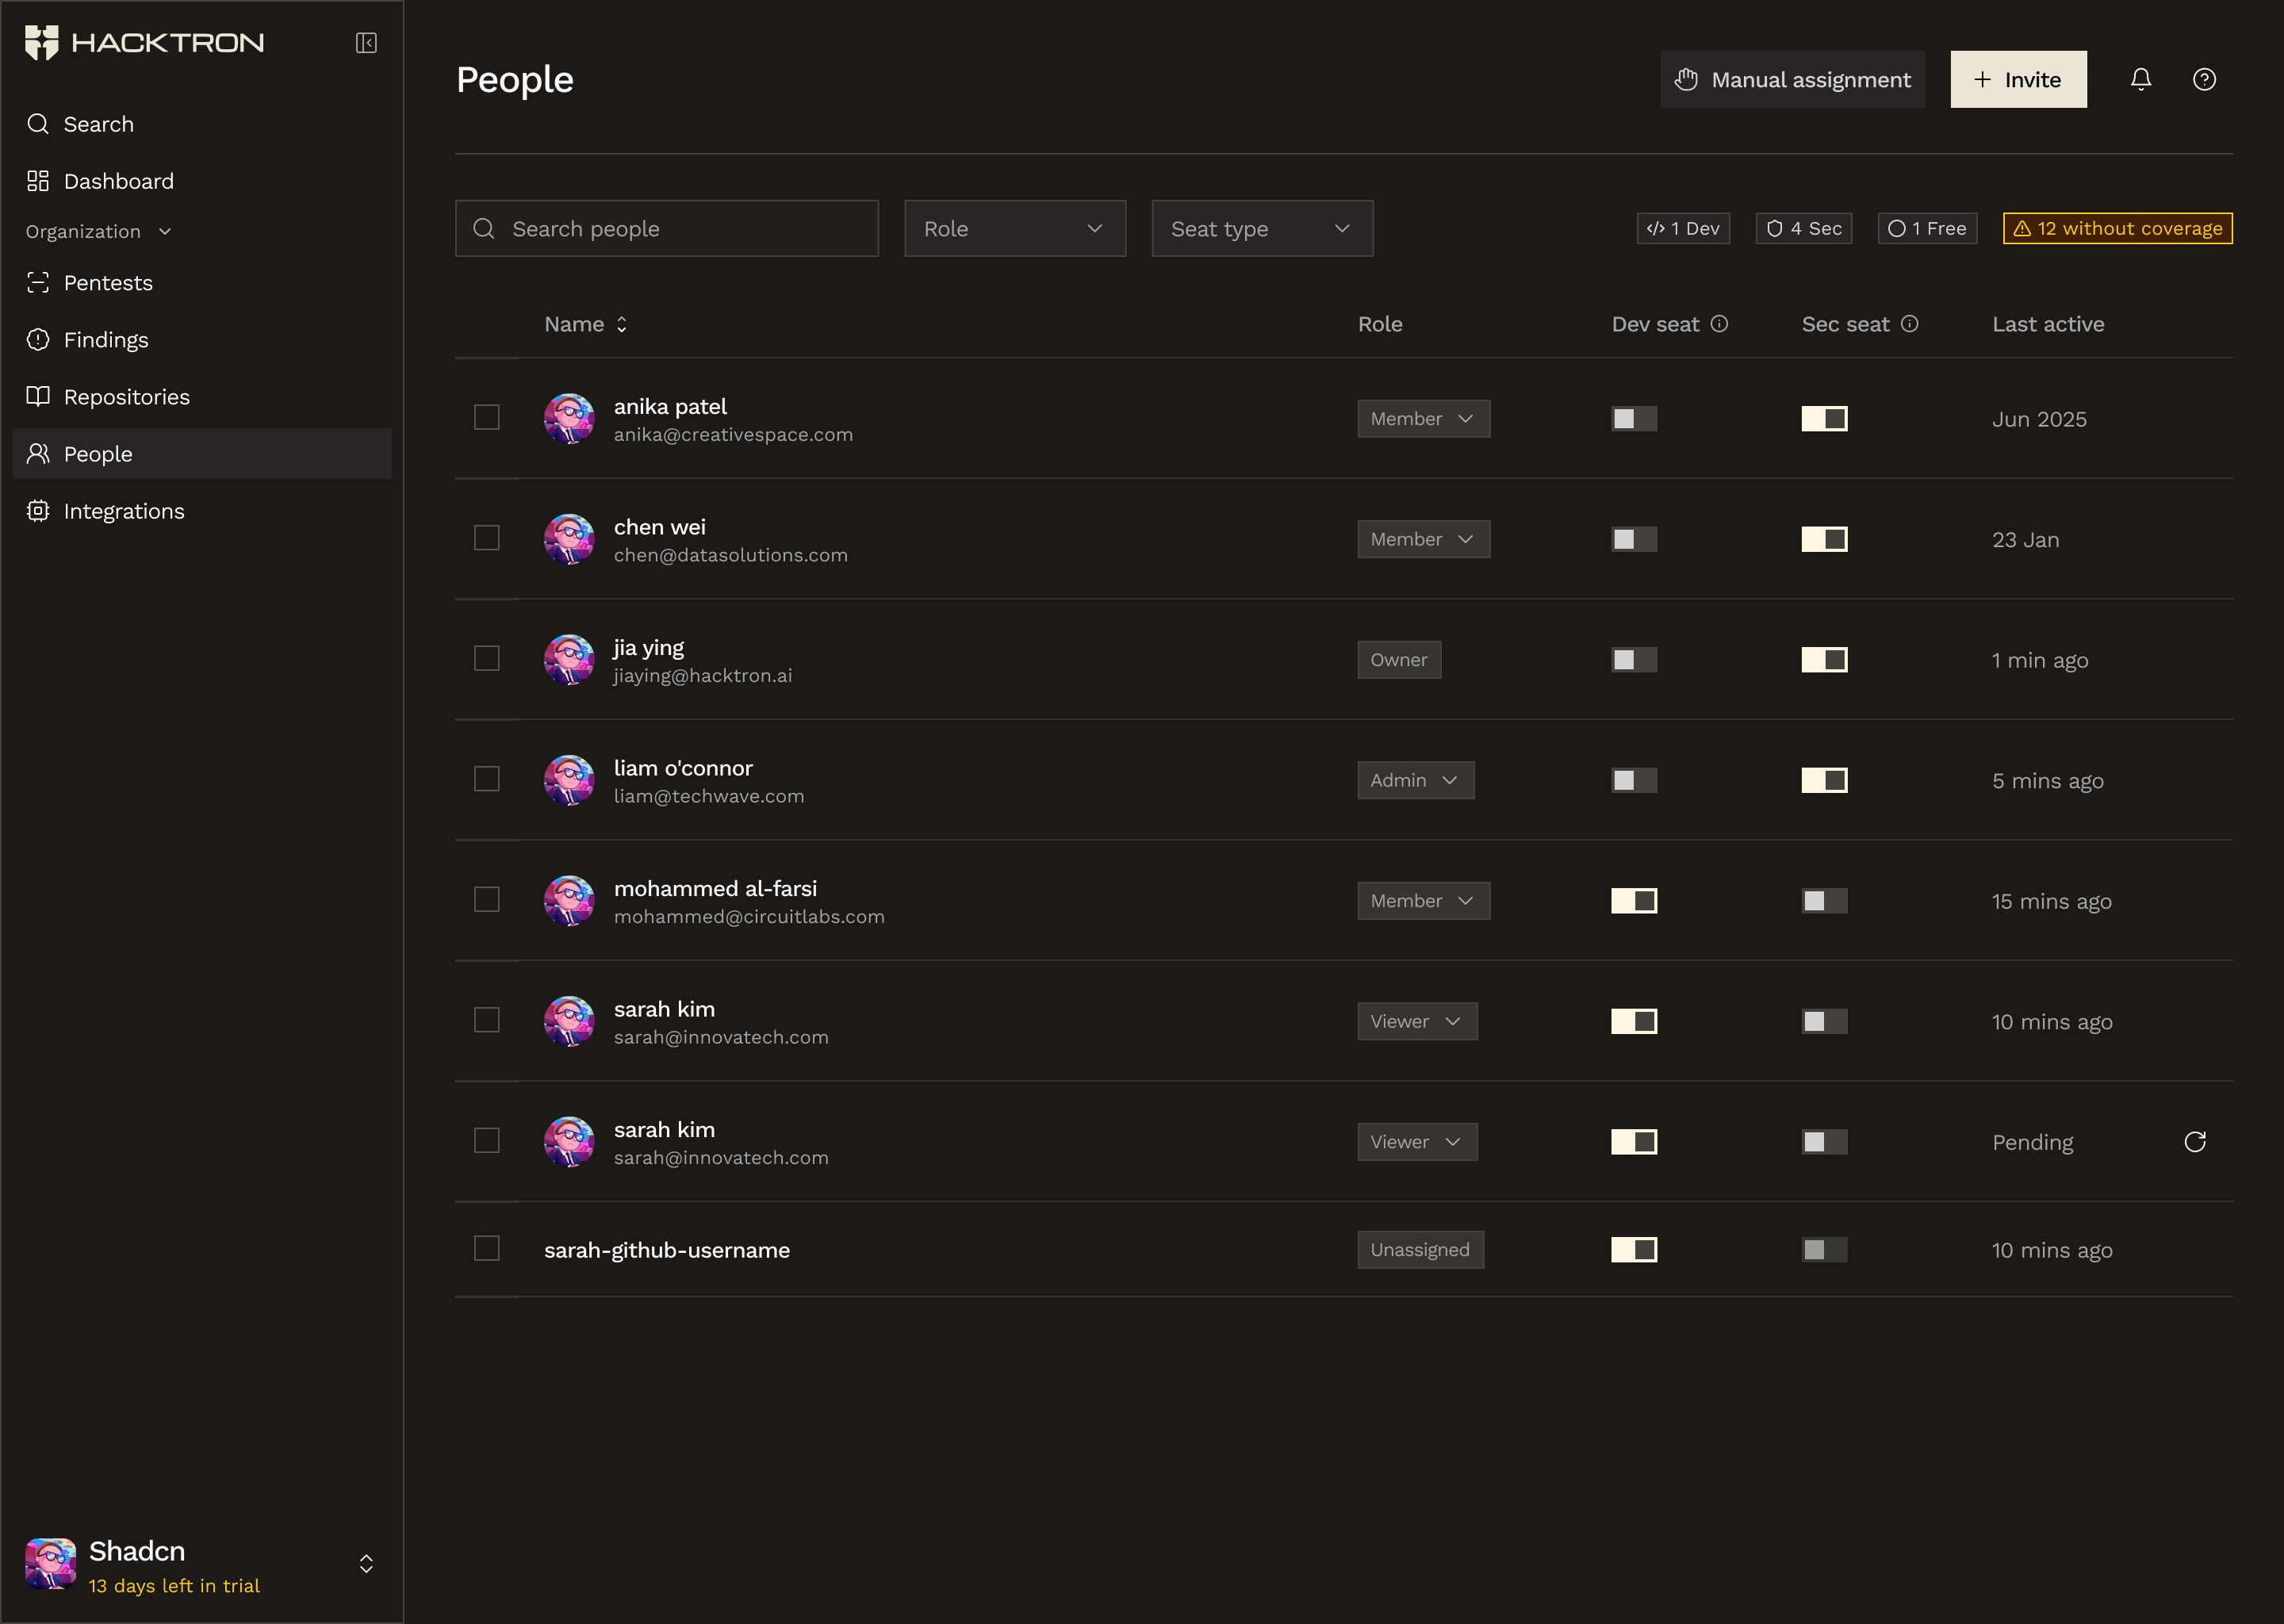The height and width of the screenshot is (1624, 2284).
Task: Select anika patel's row checkbox
Action: [487, 417]
